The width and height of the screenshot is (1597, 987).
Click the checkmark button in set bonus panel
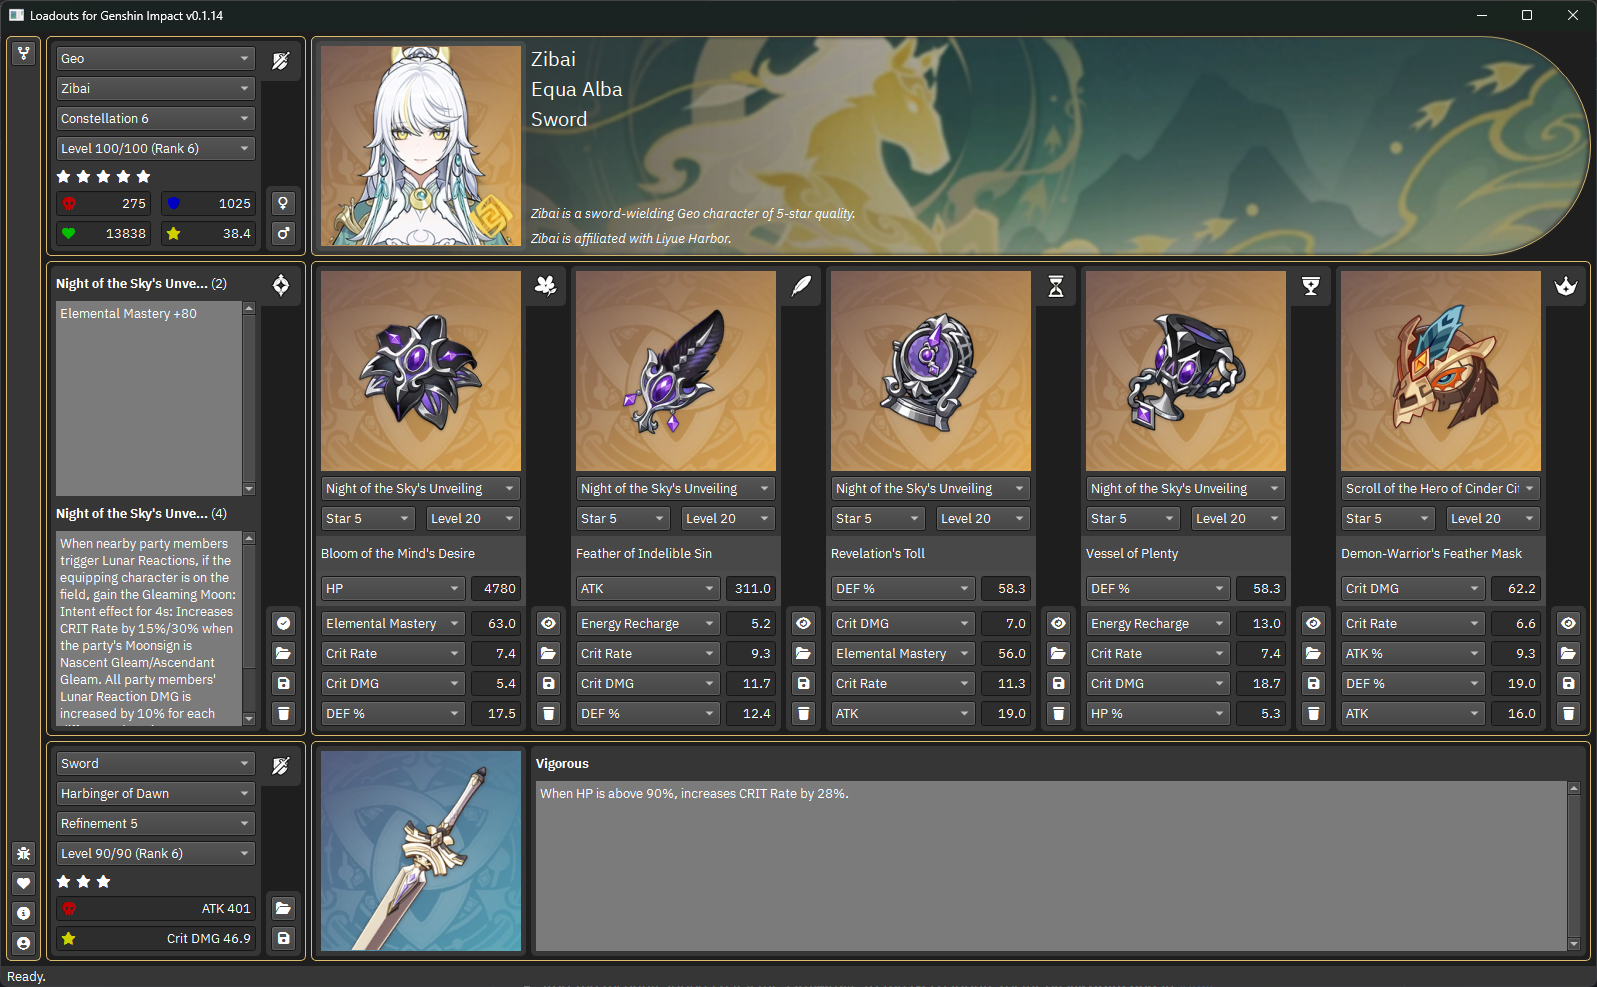pos(283,623)
